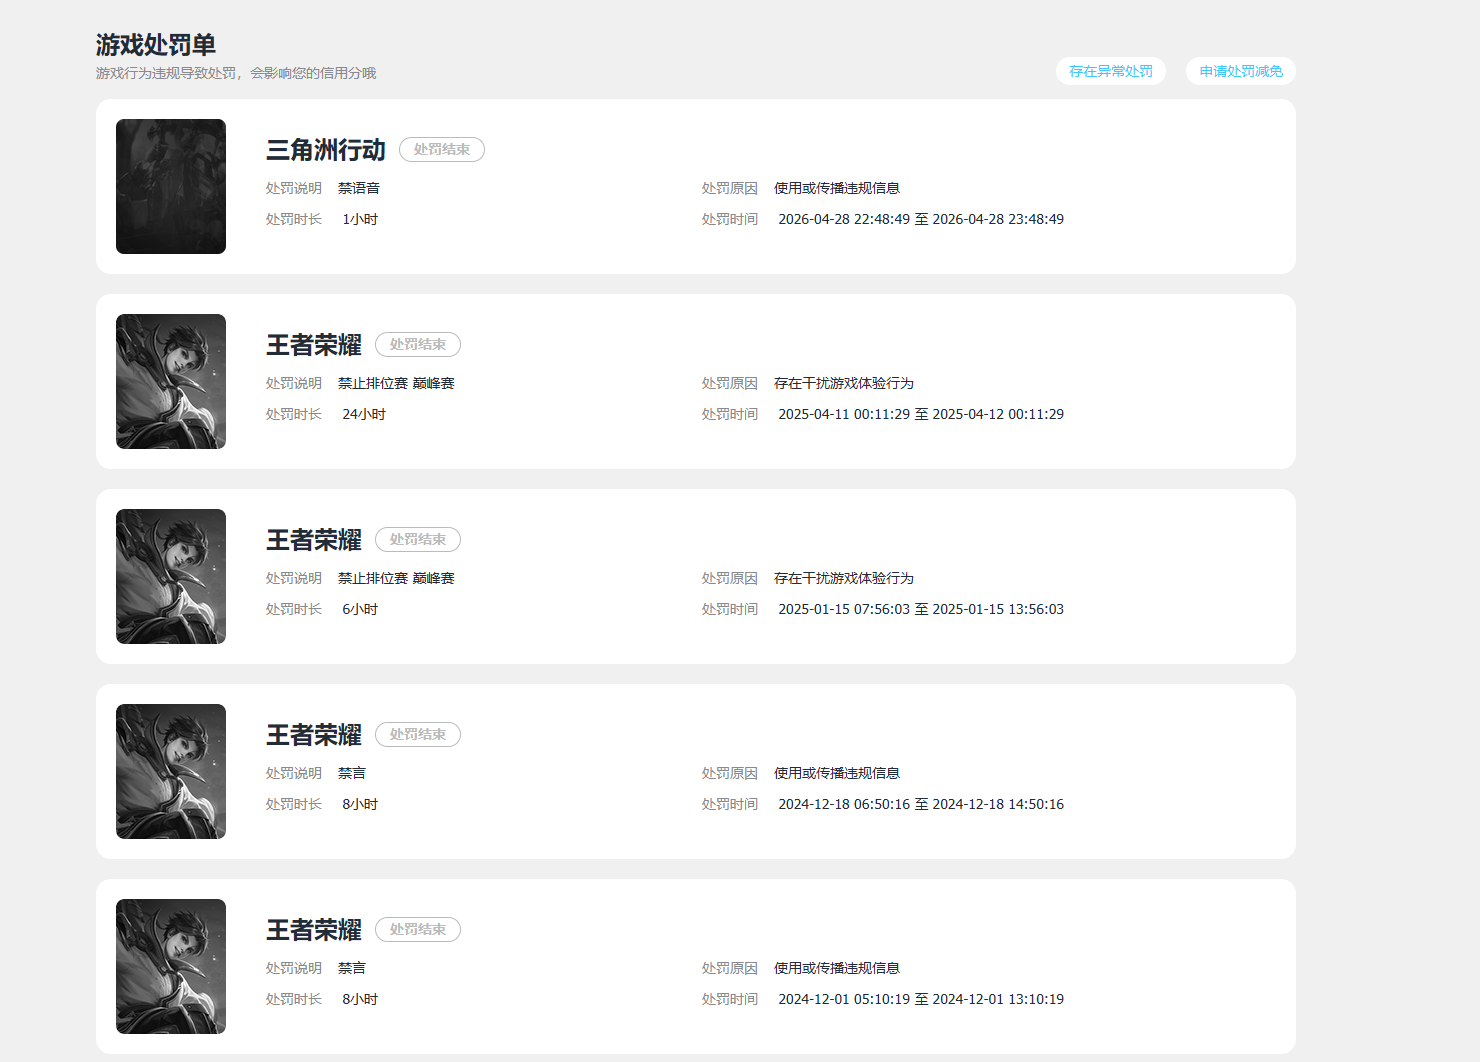Select 王者荣耀 thumbnail for the 24小时 penalty
The image size is (1480, 1062).
(x=171, y=381)
